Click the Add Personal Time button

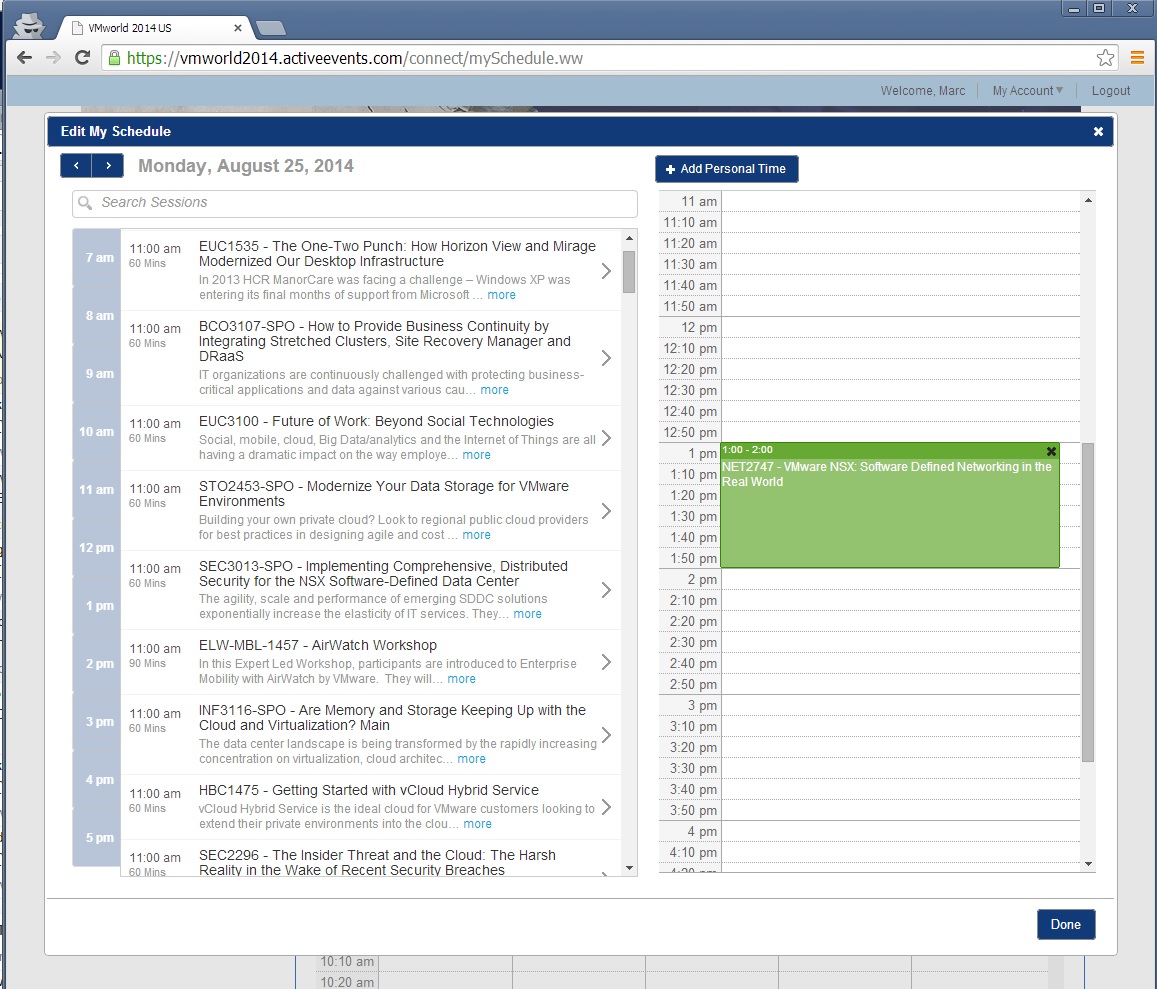tap(727, 169)
